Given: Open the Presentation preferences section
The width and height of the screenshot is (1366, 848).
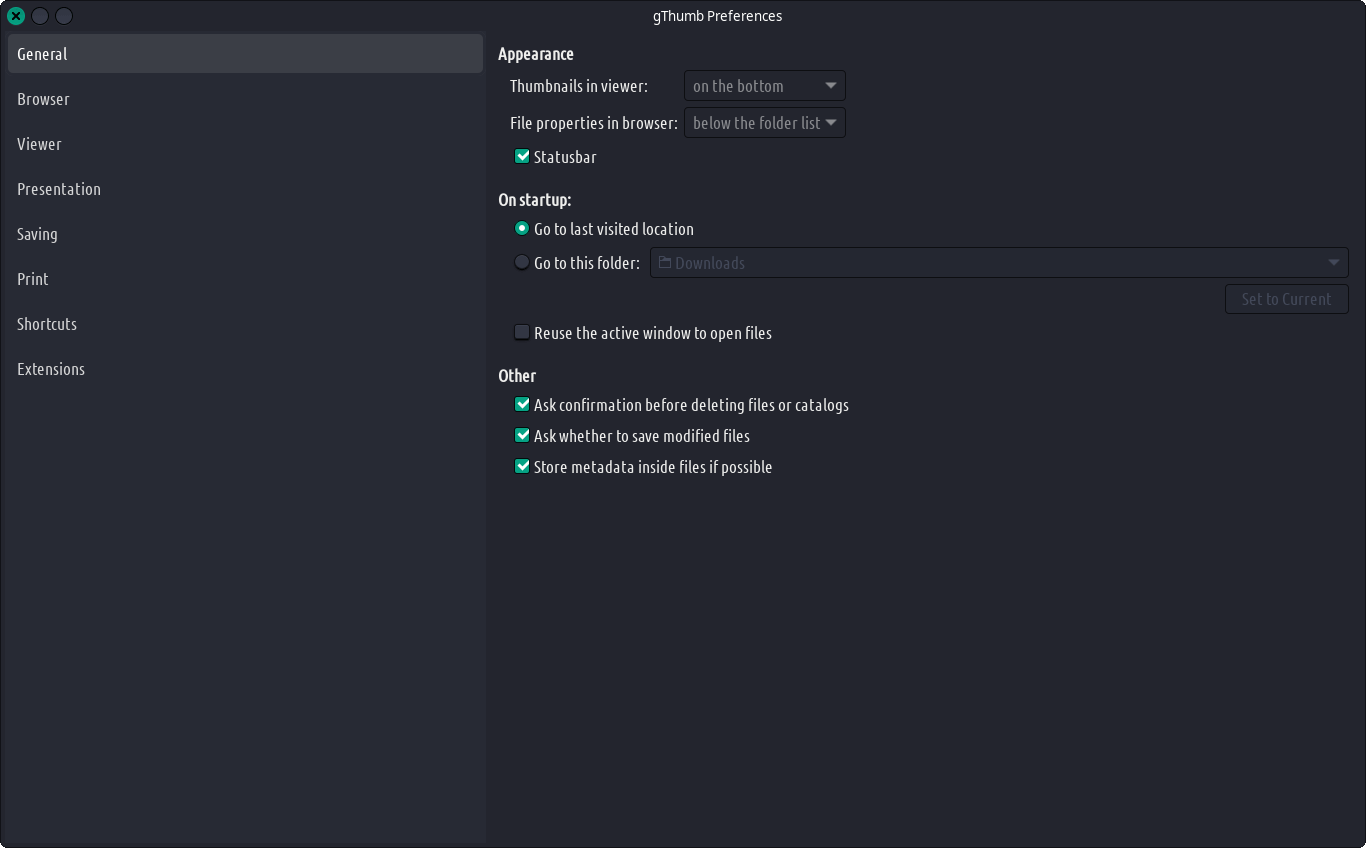Looking at the screenshot, I should 245,189.
